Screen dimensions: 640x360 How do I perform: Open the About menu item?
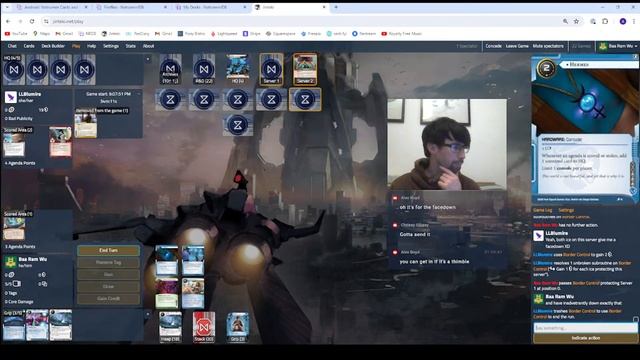click(149, 46)
